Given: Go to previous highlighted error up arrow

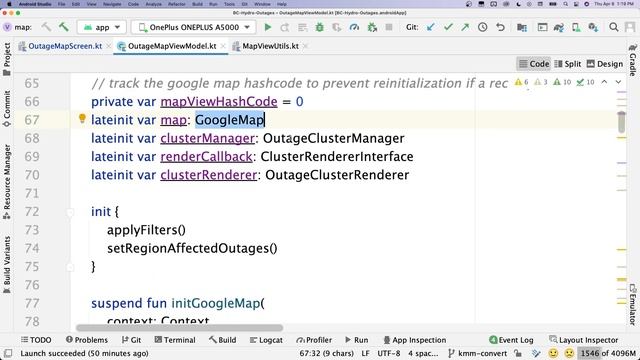Looking at the screenshot, I should (x=604, y=82).
